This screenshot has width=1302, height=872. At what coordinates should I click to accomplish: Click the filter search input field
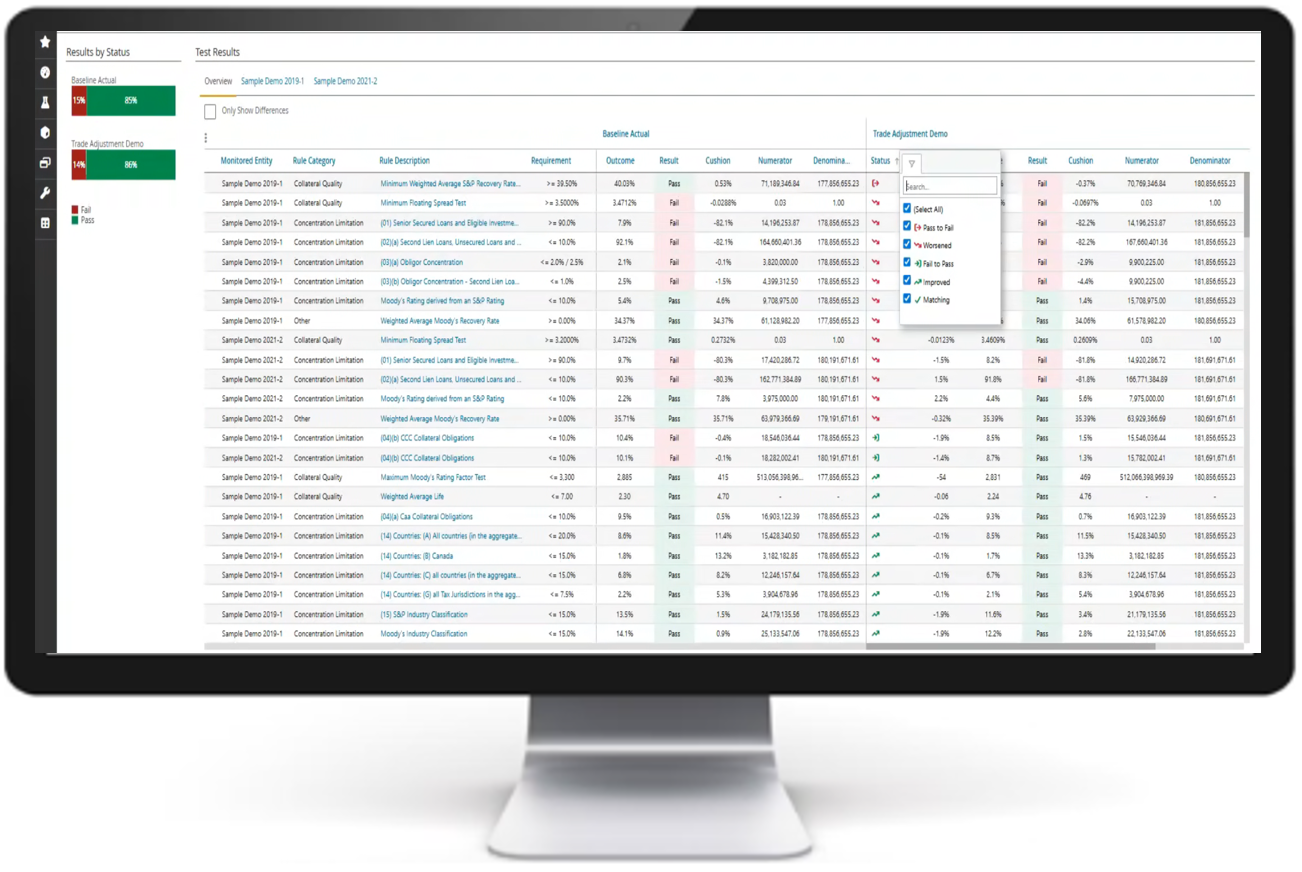[x=949, y=186]
